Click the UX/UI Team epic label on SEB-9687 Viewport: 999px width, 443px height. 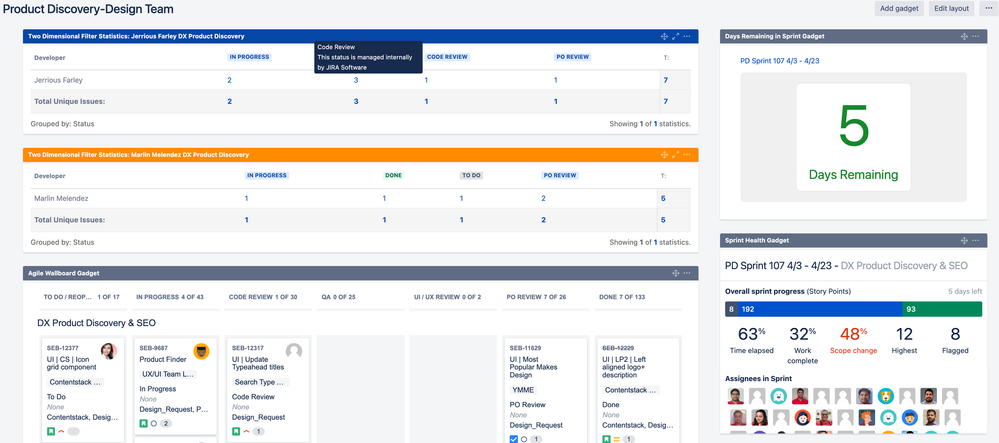coord(168,374)
